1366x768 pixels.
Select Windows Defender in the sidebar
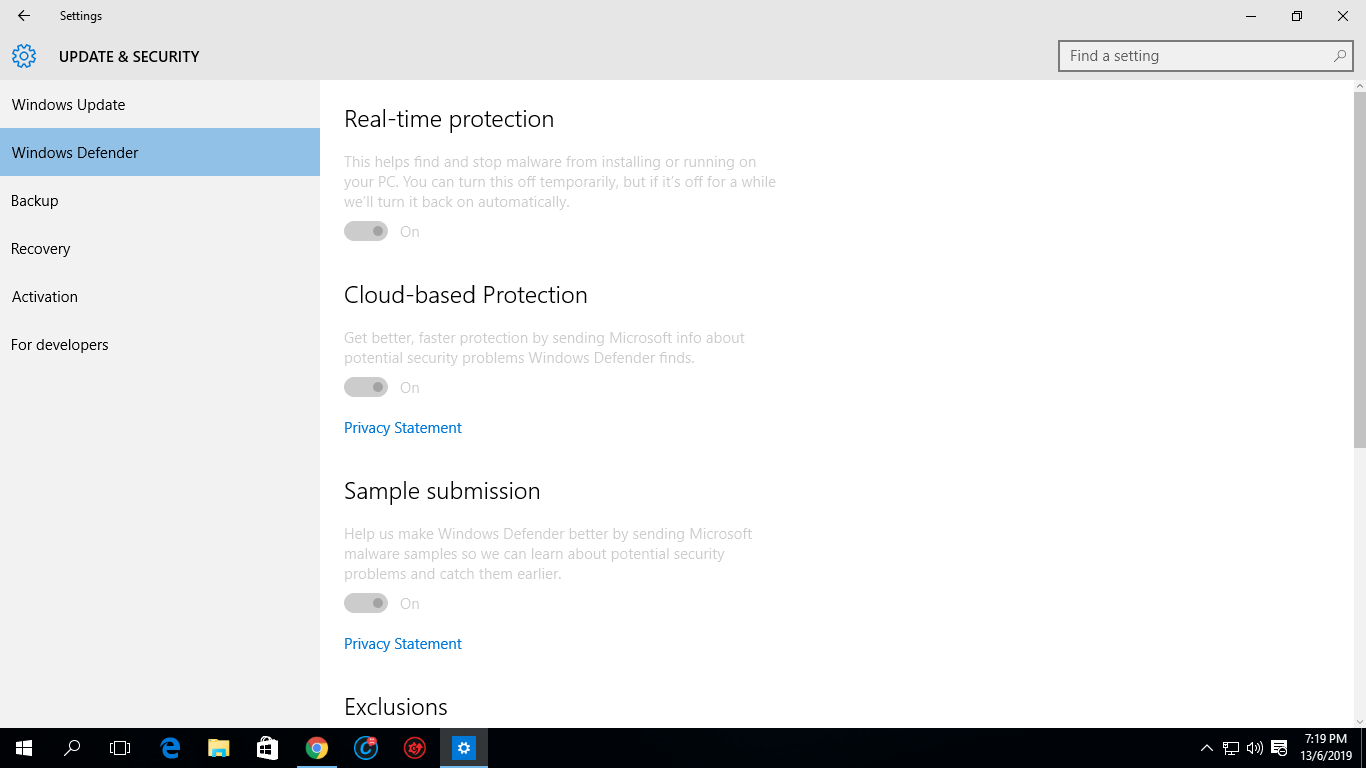(x=160, y=152)
